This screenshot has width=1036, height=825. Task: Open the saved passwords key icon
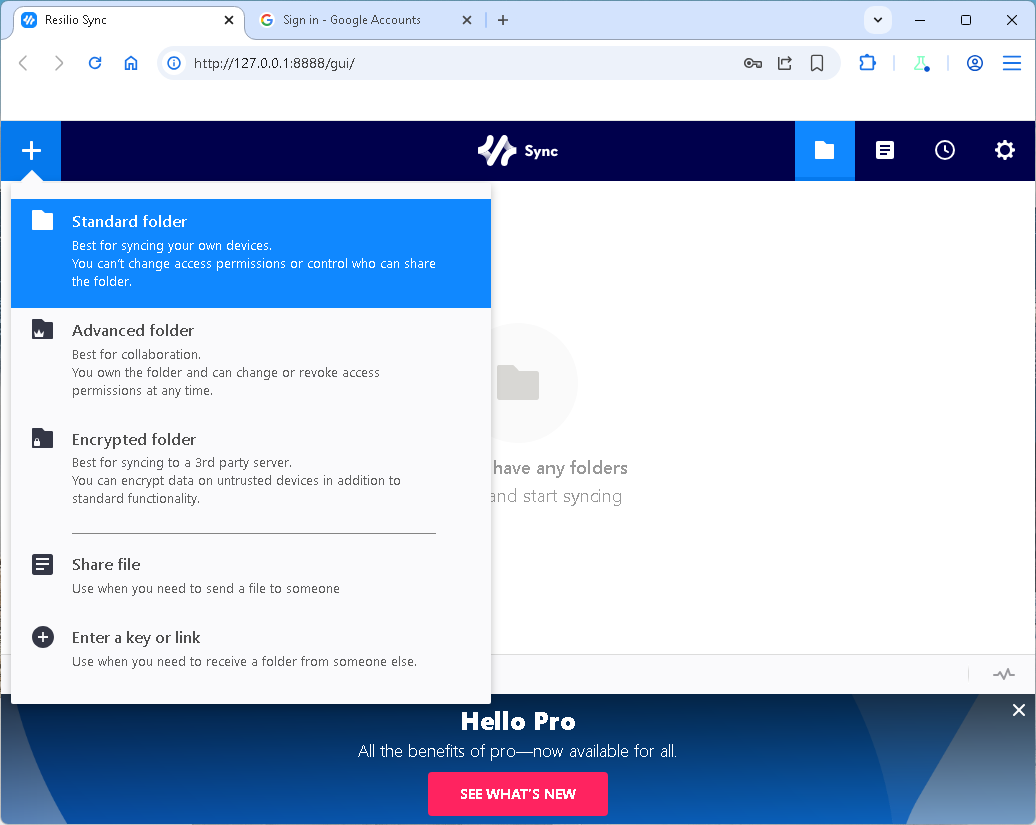(753, 63)
